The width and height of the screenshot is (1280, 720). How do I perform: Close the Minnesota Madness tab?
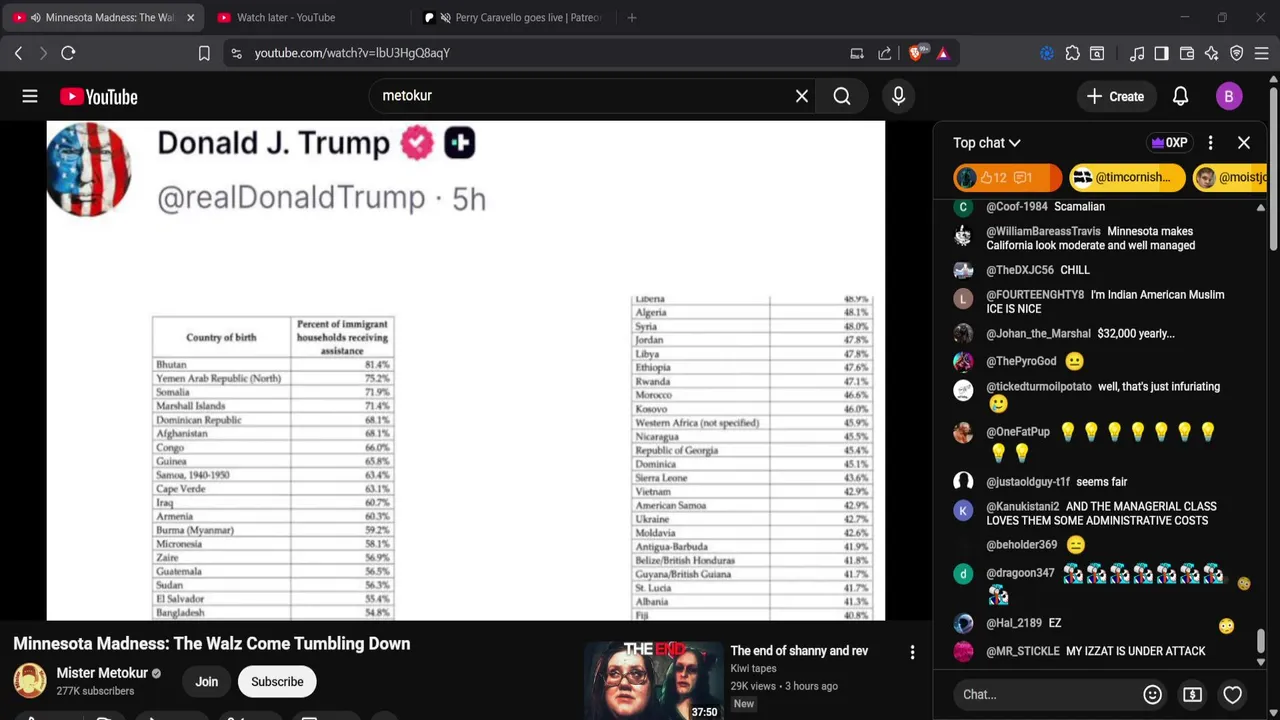tap(190, 17)
